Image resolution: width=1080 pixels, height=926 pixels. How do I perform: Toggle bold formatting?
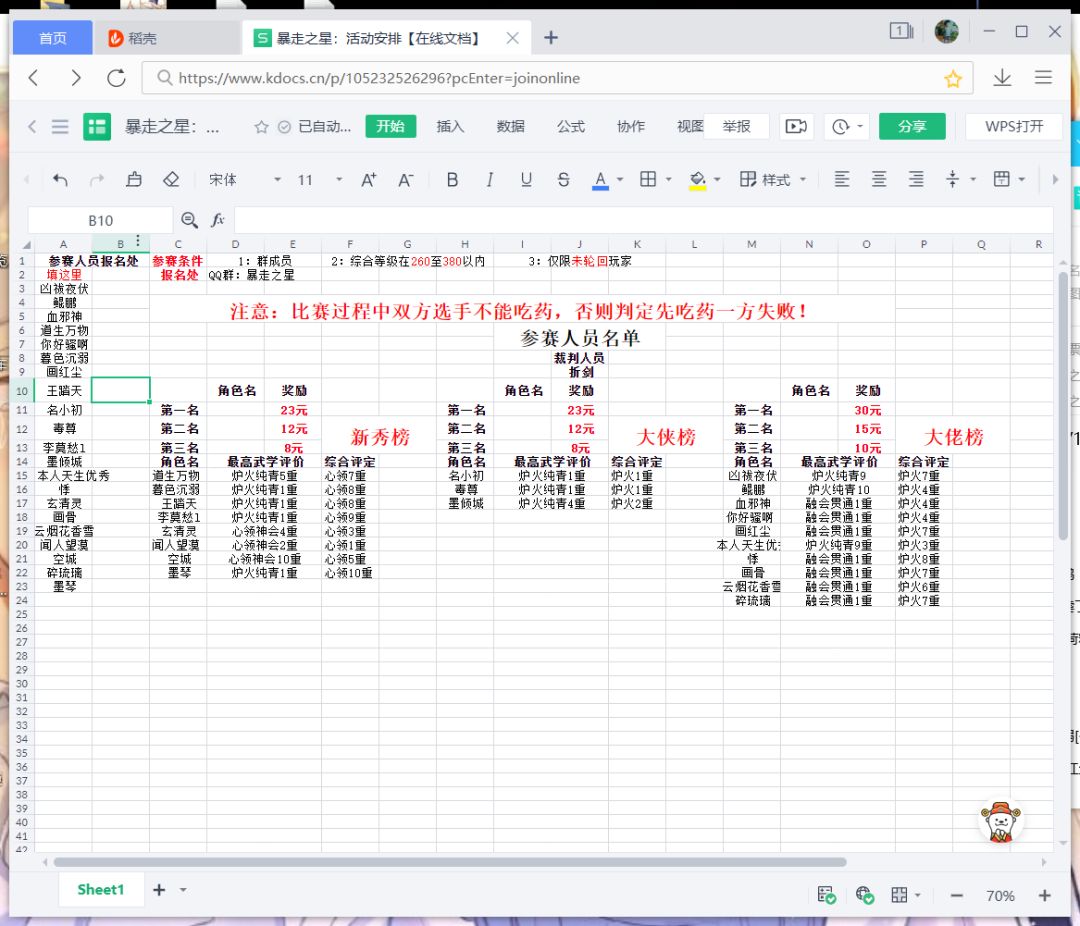(x=452, y=180)
